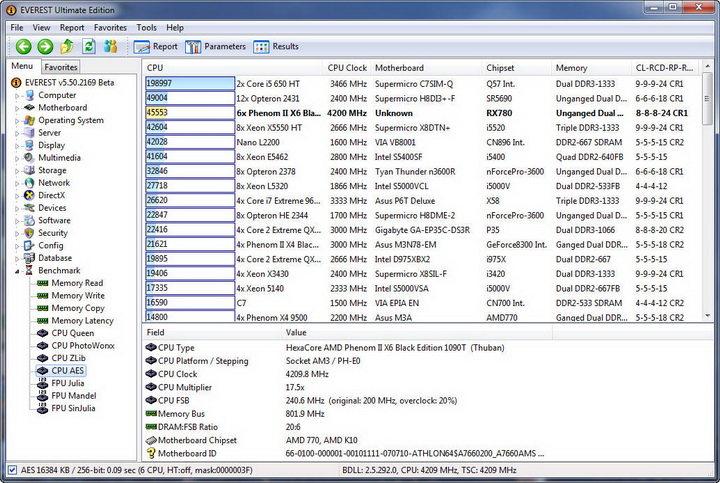Screen dimensions: 720x483
Task: Sort by the CPU Clock column header
Action: point(347,68)
